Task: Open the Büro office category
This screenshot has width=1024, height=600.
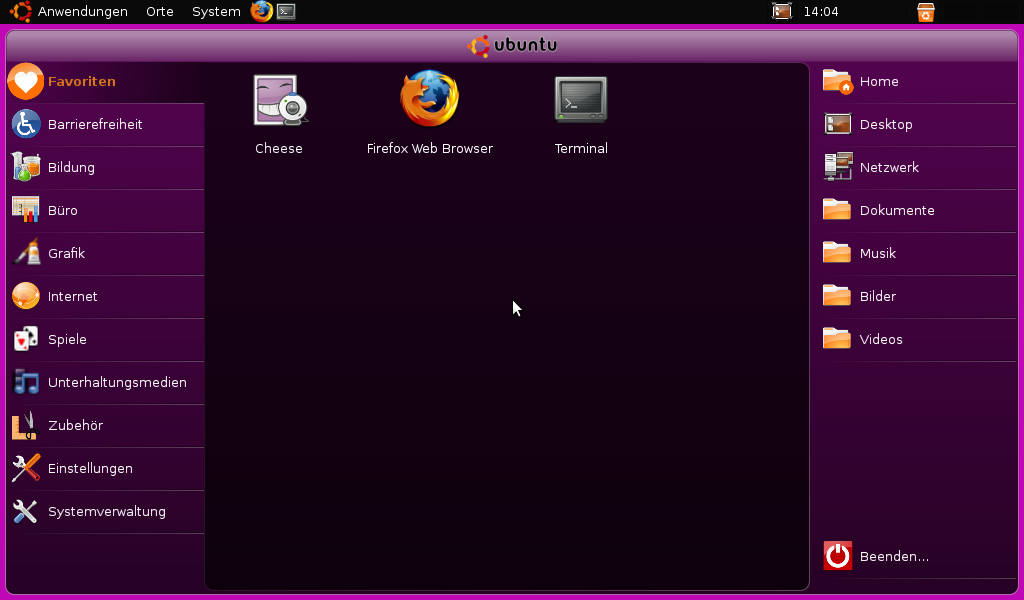Action: [106, 211]
